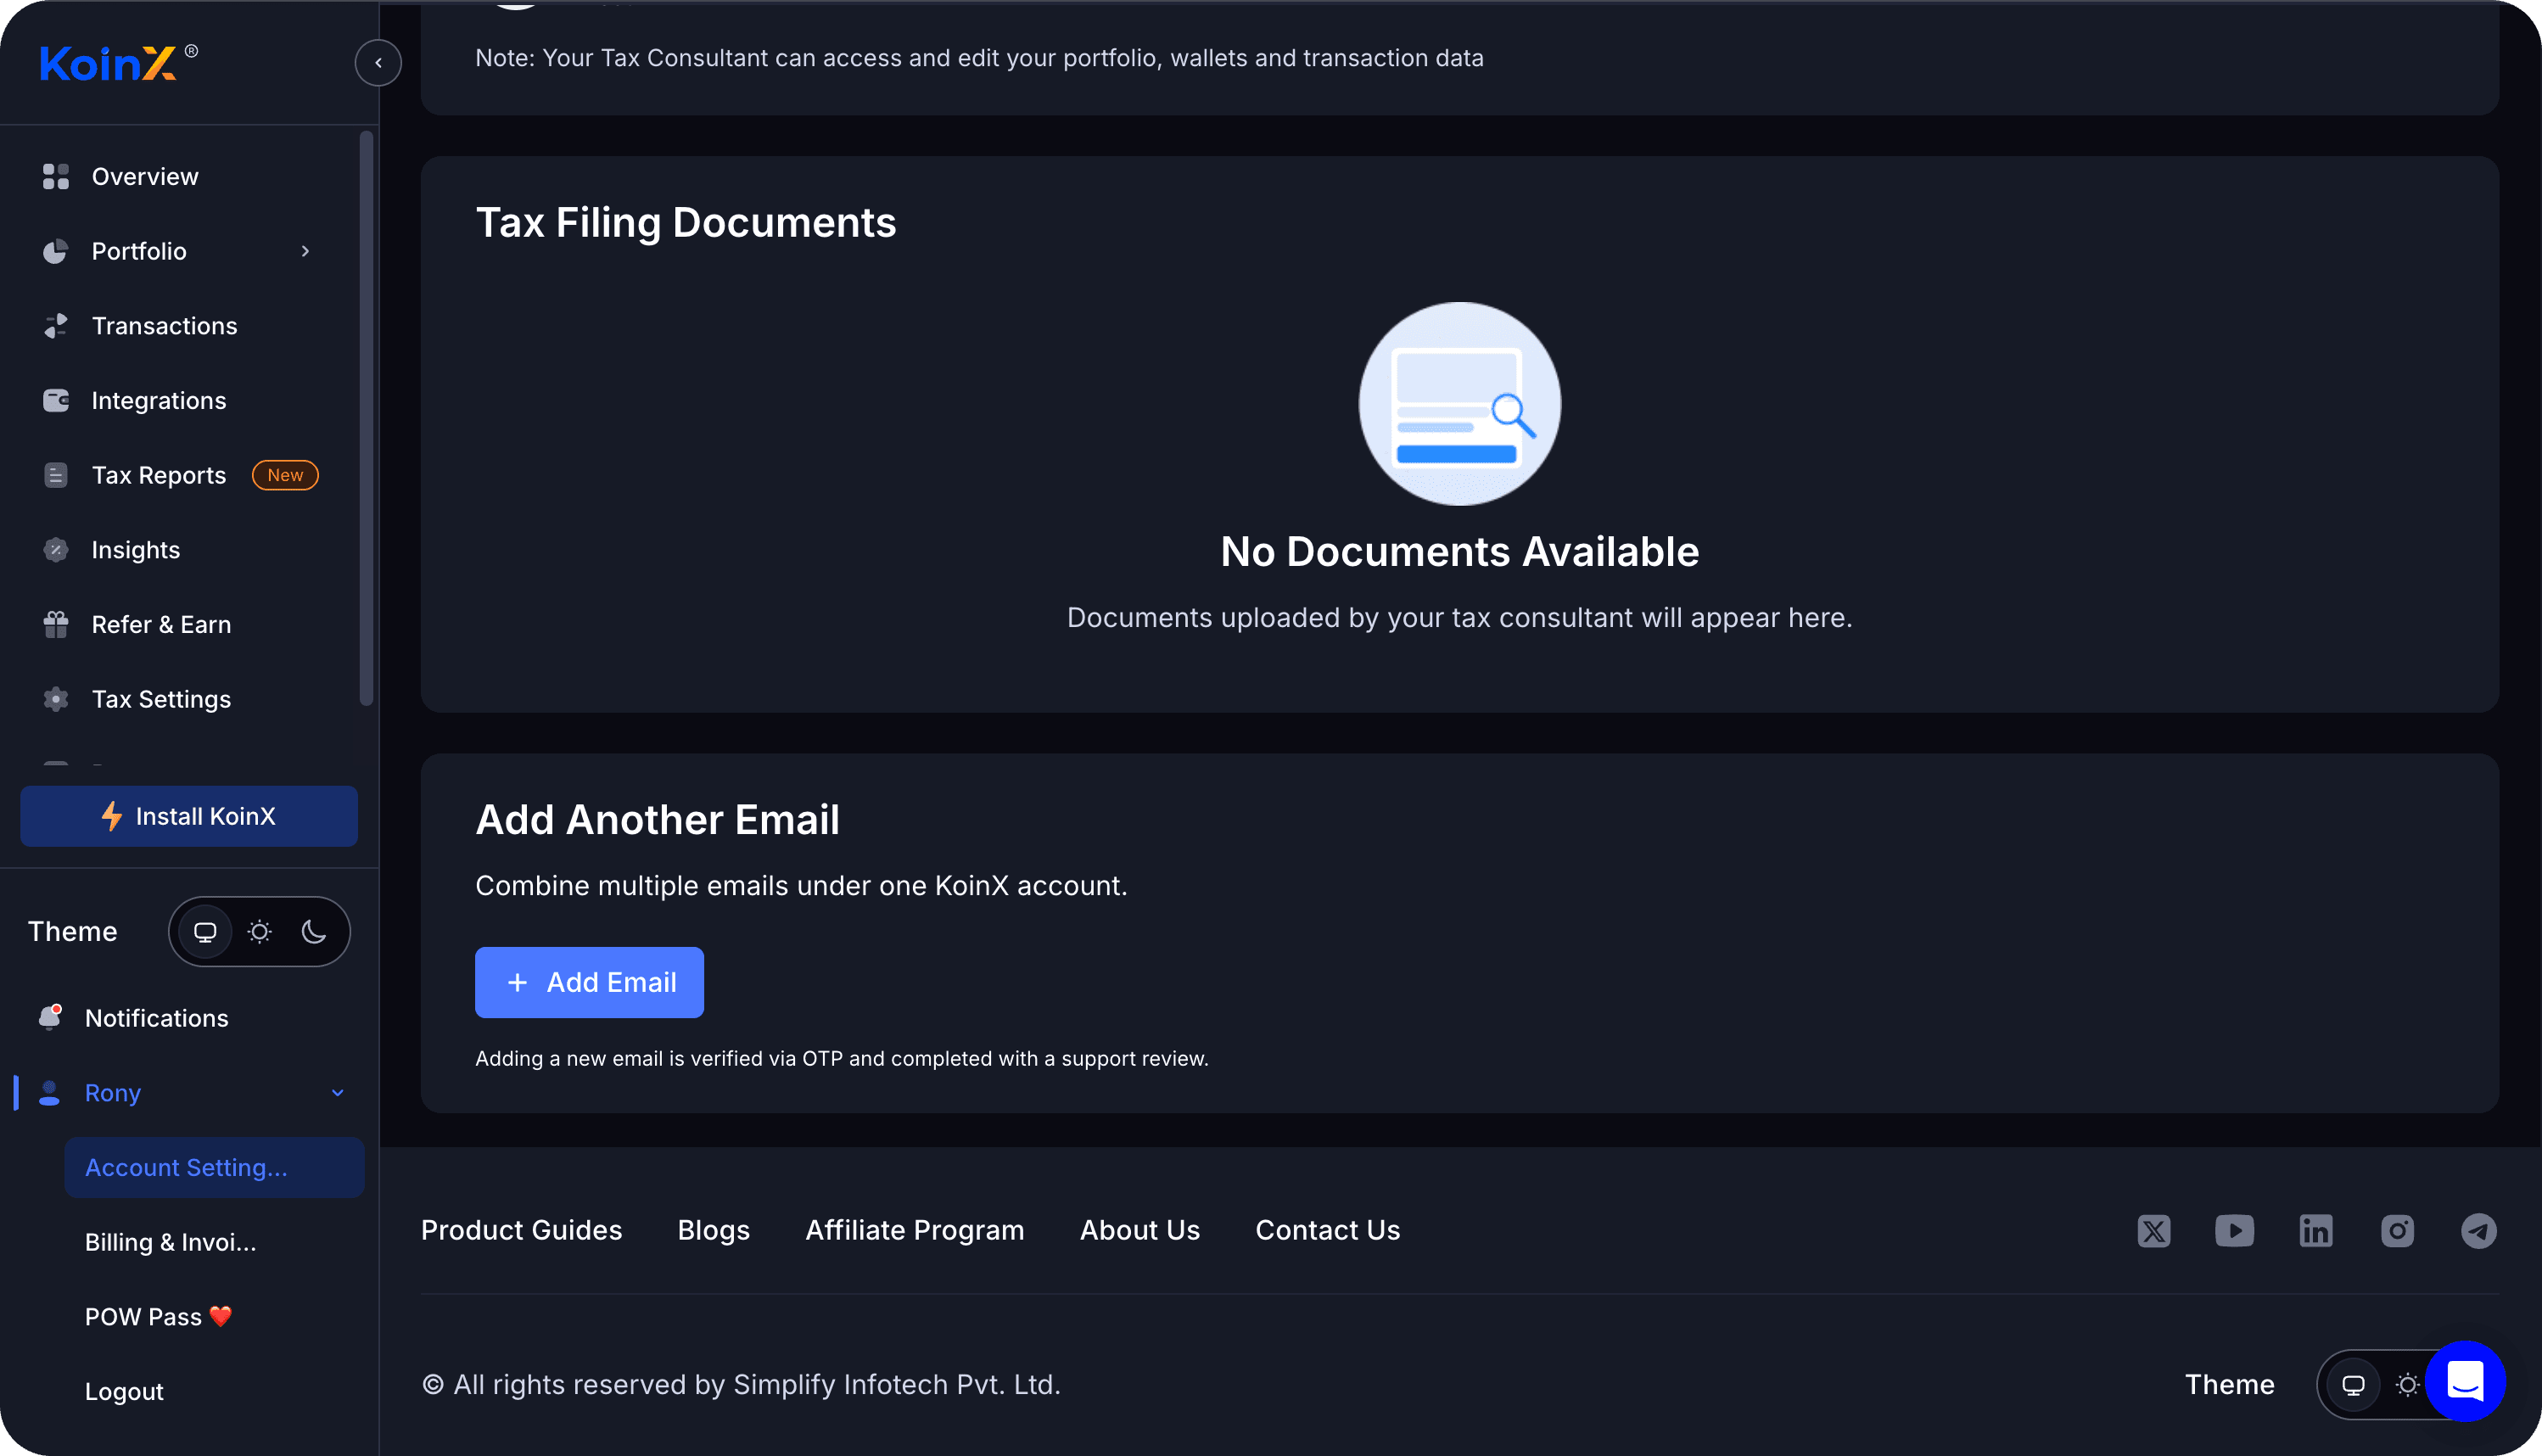Click the sidebar scrollbar
The image size is (2542, 1456).
coord(366,420)
